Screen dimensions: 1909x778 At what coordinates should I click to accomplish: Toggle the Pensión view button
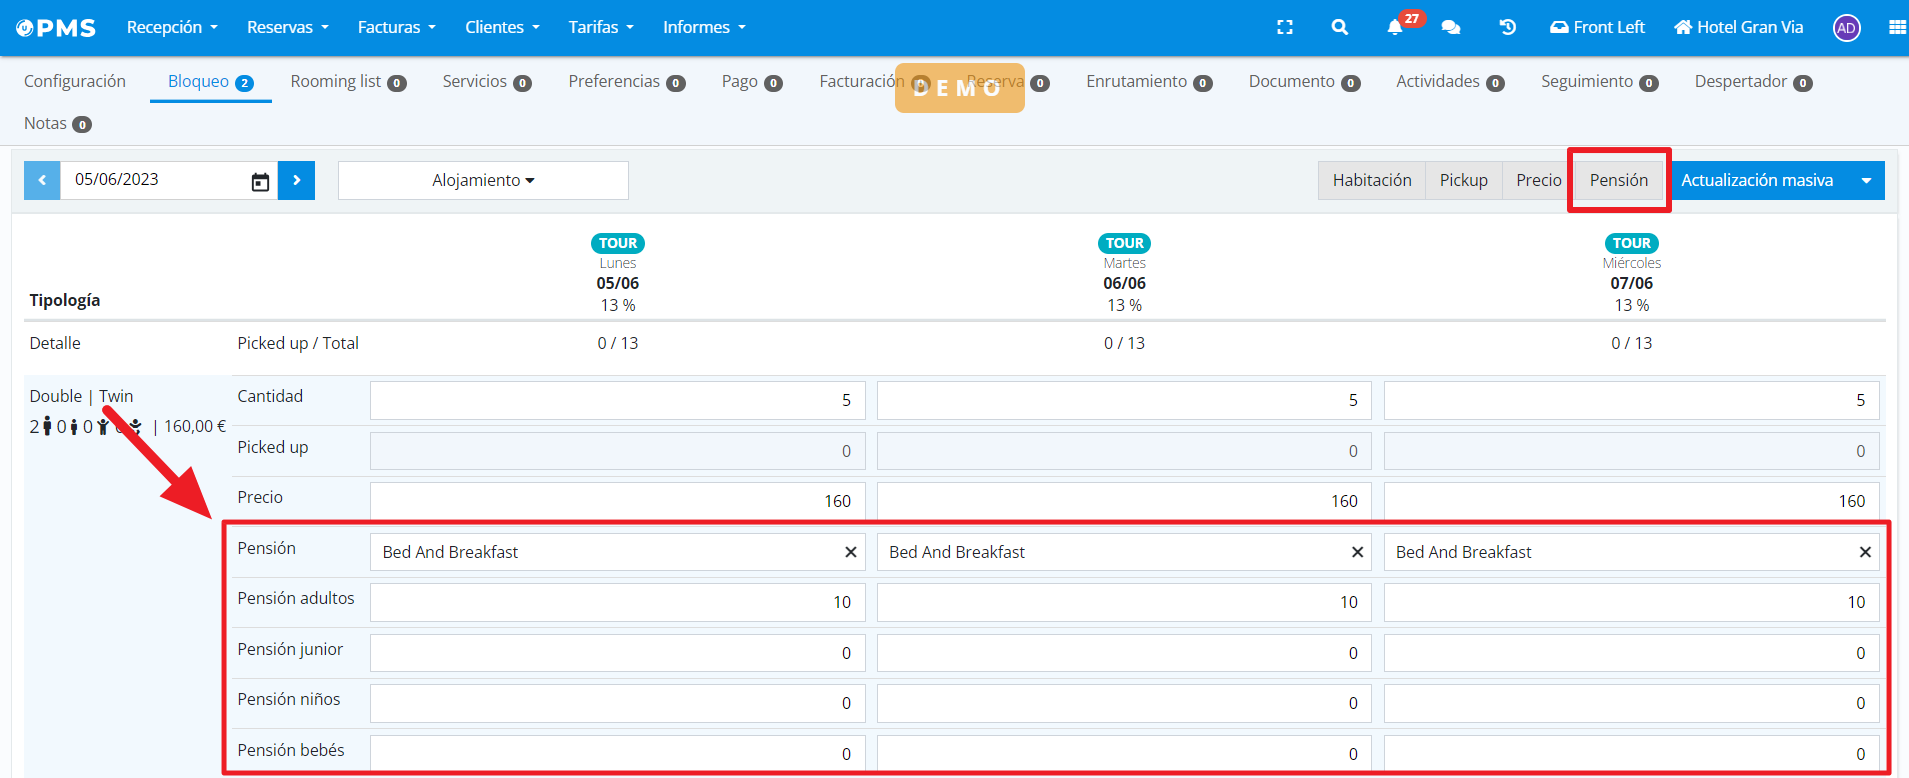(x=1618, y=181)
